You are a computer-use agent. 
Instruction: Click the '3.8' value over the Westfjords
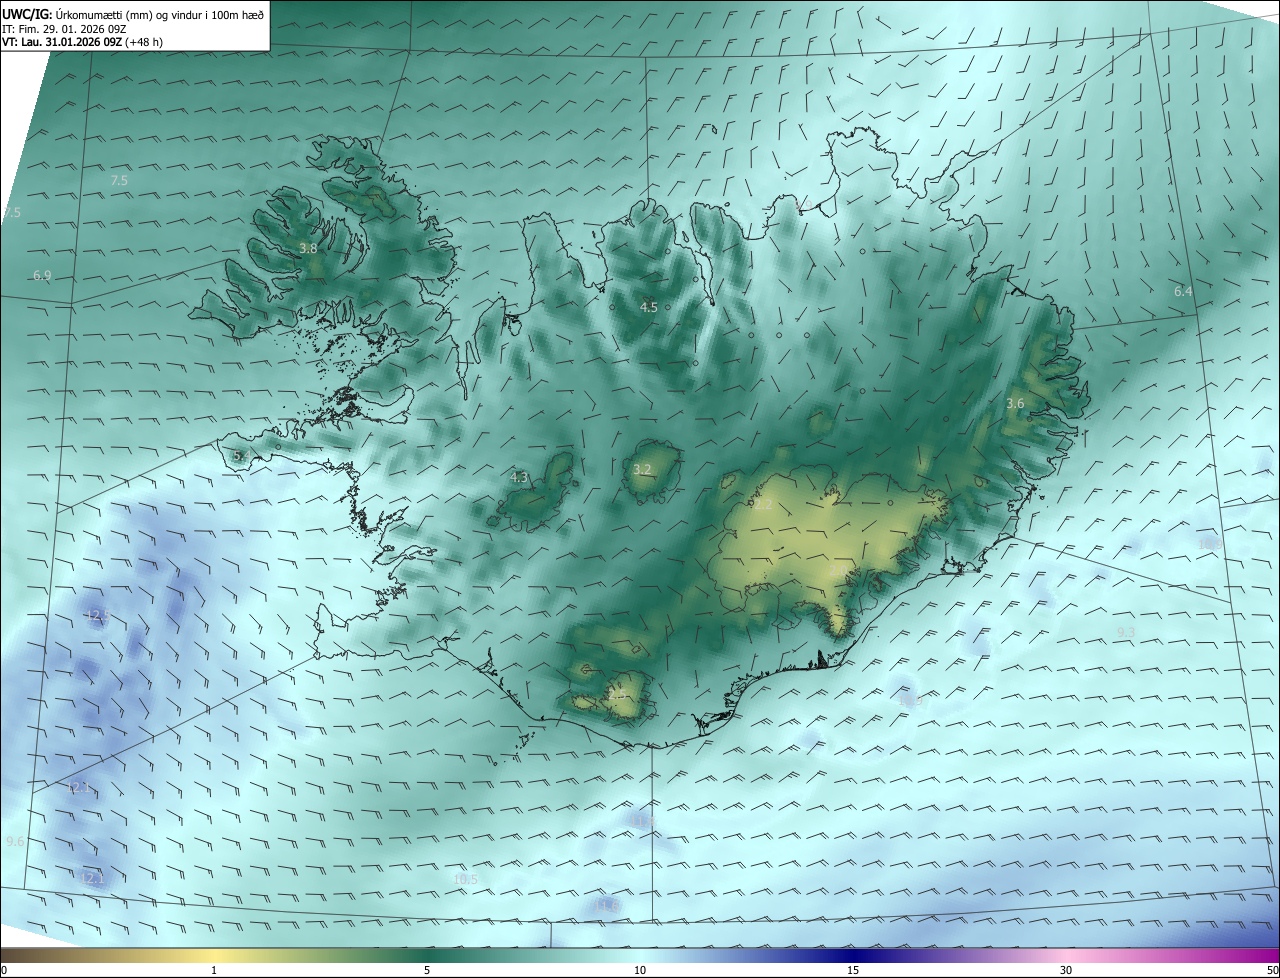(x=308, y=249)
